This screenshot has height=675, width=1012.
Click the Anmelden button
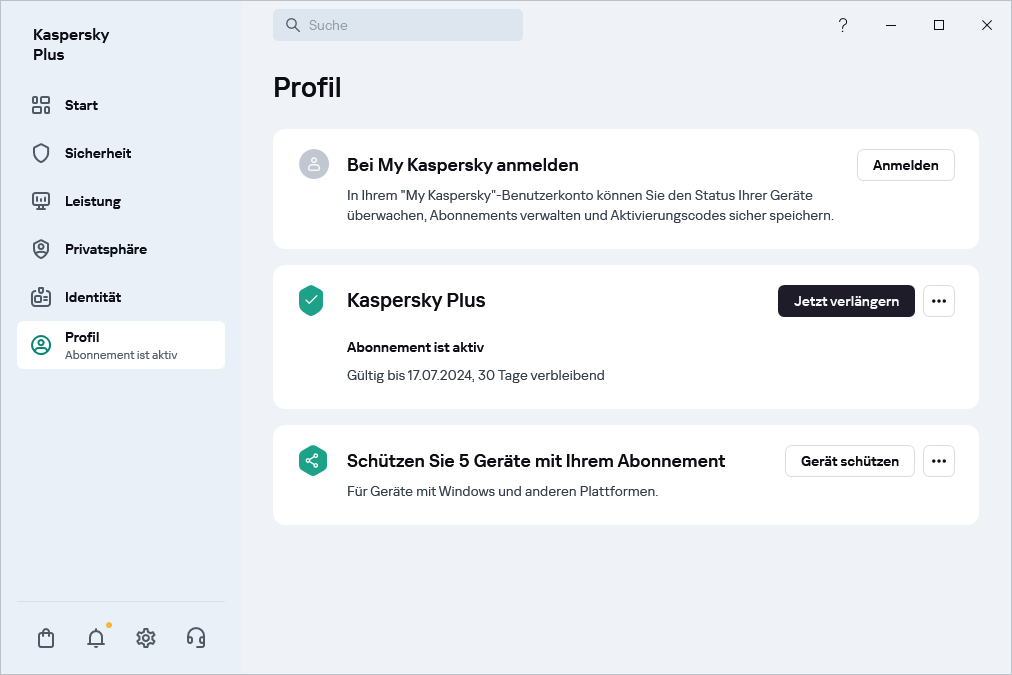tap(905, 165)
